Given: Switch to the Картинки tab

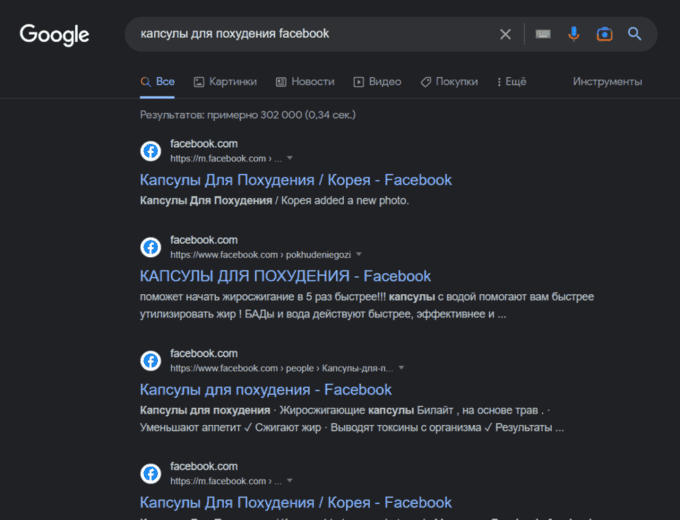Looking at the screenshot, I should 225,82.
